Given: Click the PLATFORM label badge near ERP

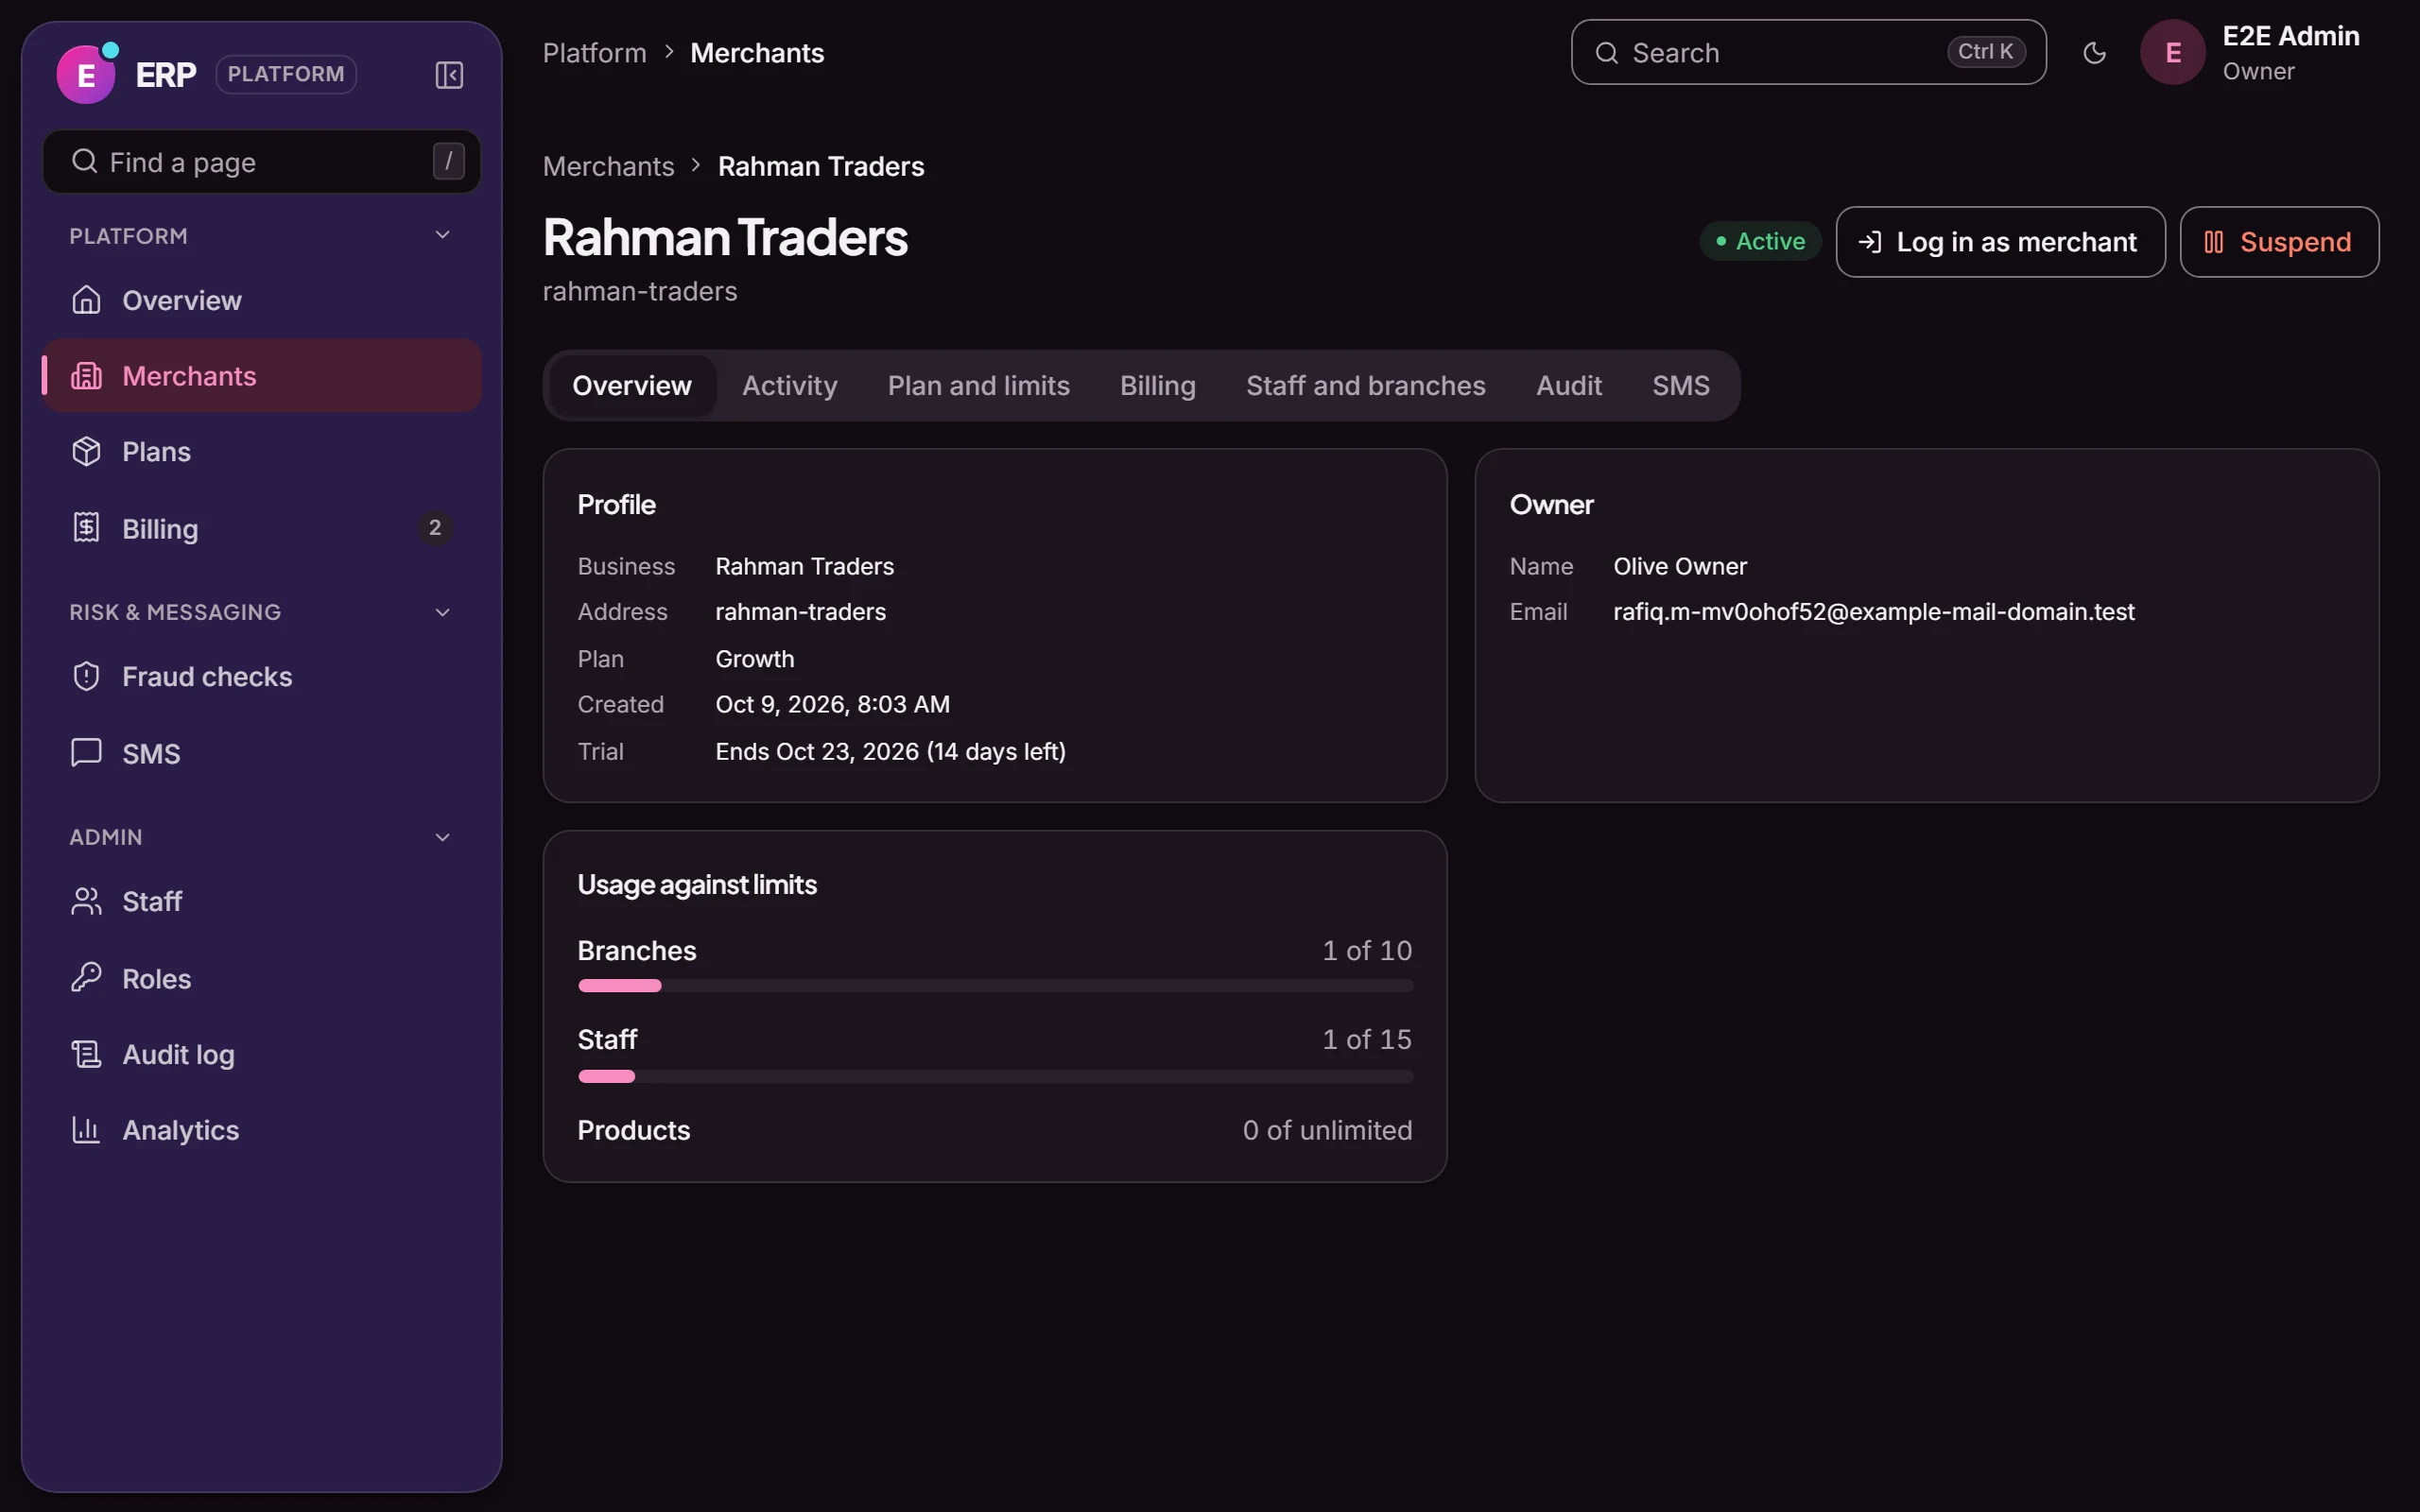Looking at the screenshot, I should point(286,75).
